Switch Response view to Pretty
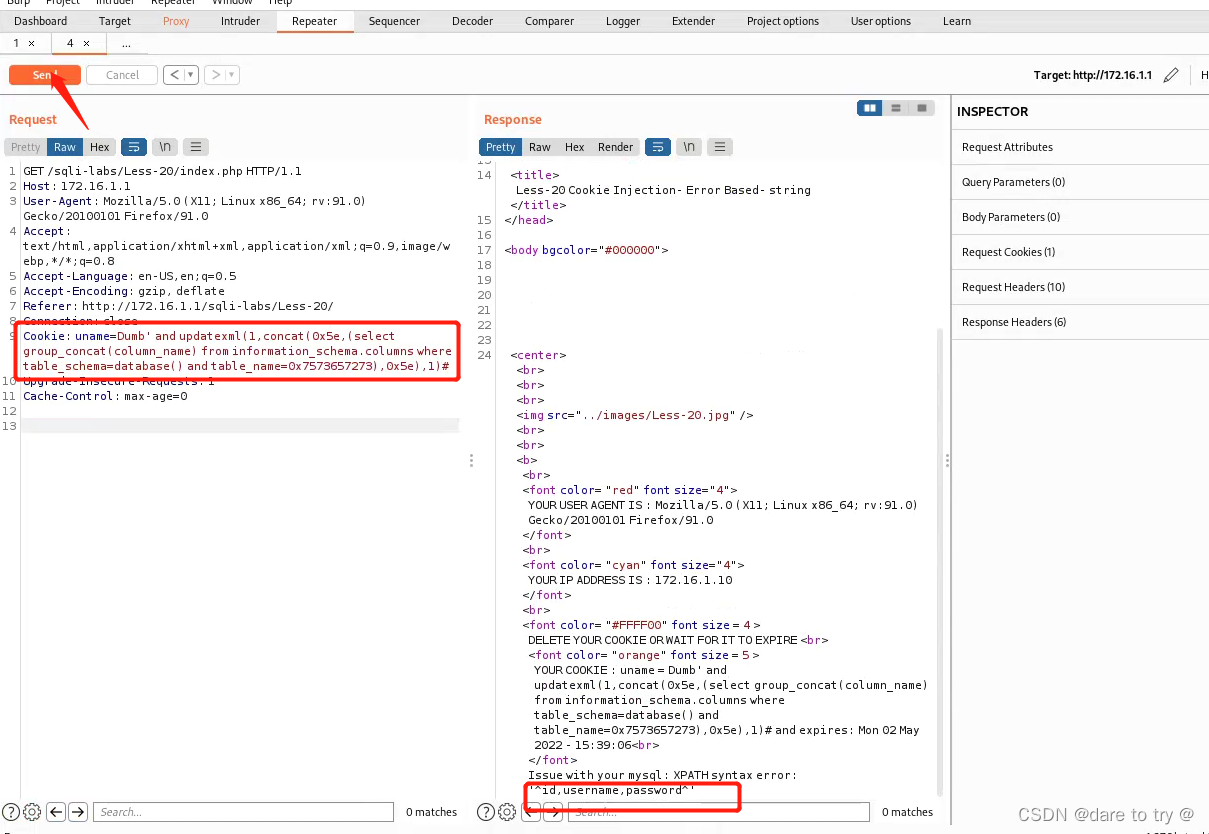 (x=501, y=147)
